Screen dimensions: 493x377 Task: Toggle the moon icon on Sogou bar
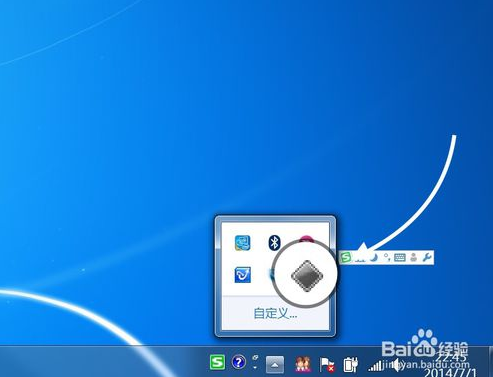click(x=374, y=257)
